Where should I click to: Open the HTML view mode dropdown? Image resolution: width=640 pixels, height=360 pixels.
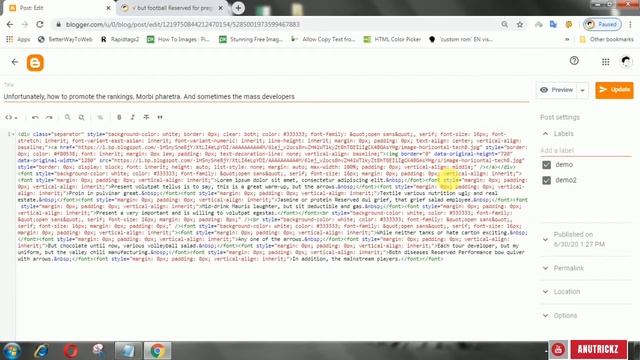(11, 118)
